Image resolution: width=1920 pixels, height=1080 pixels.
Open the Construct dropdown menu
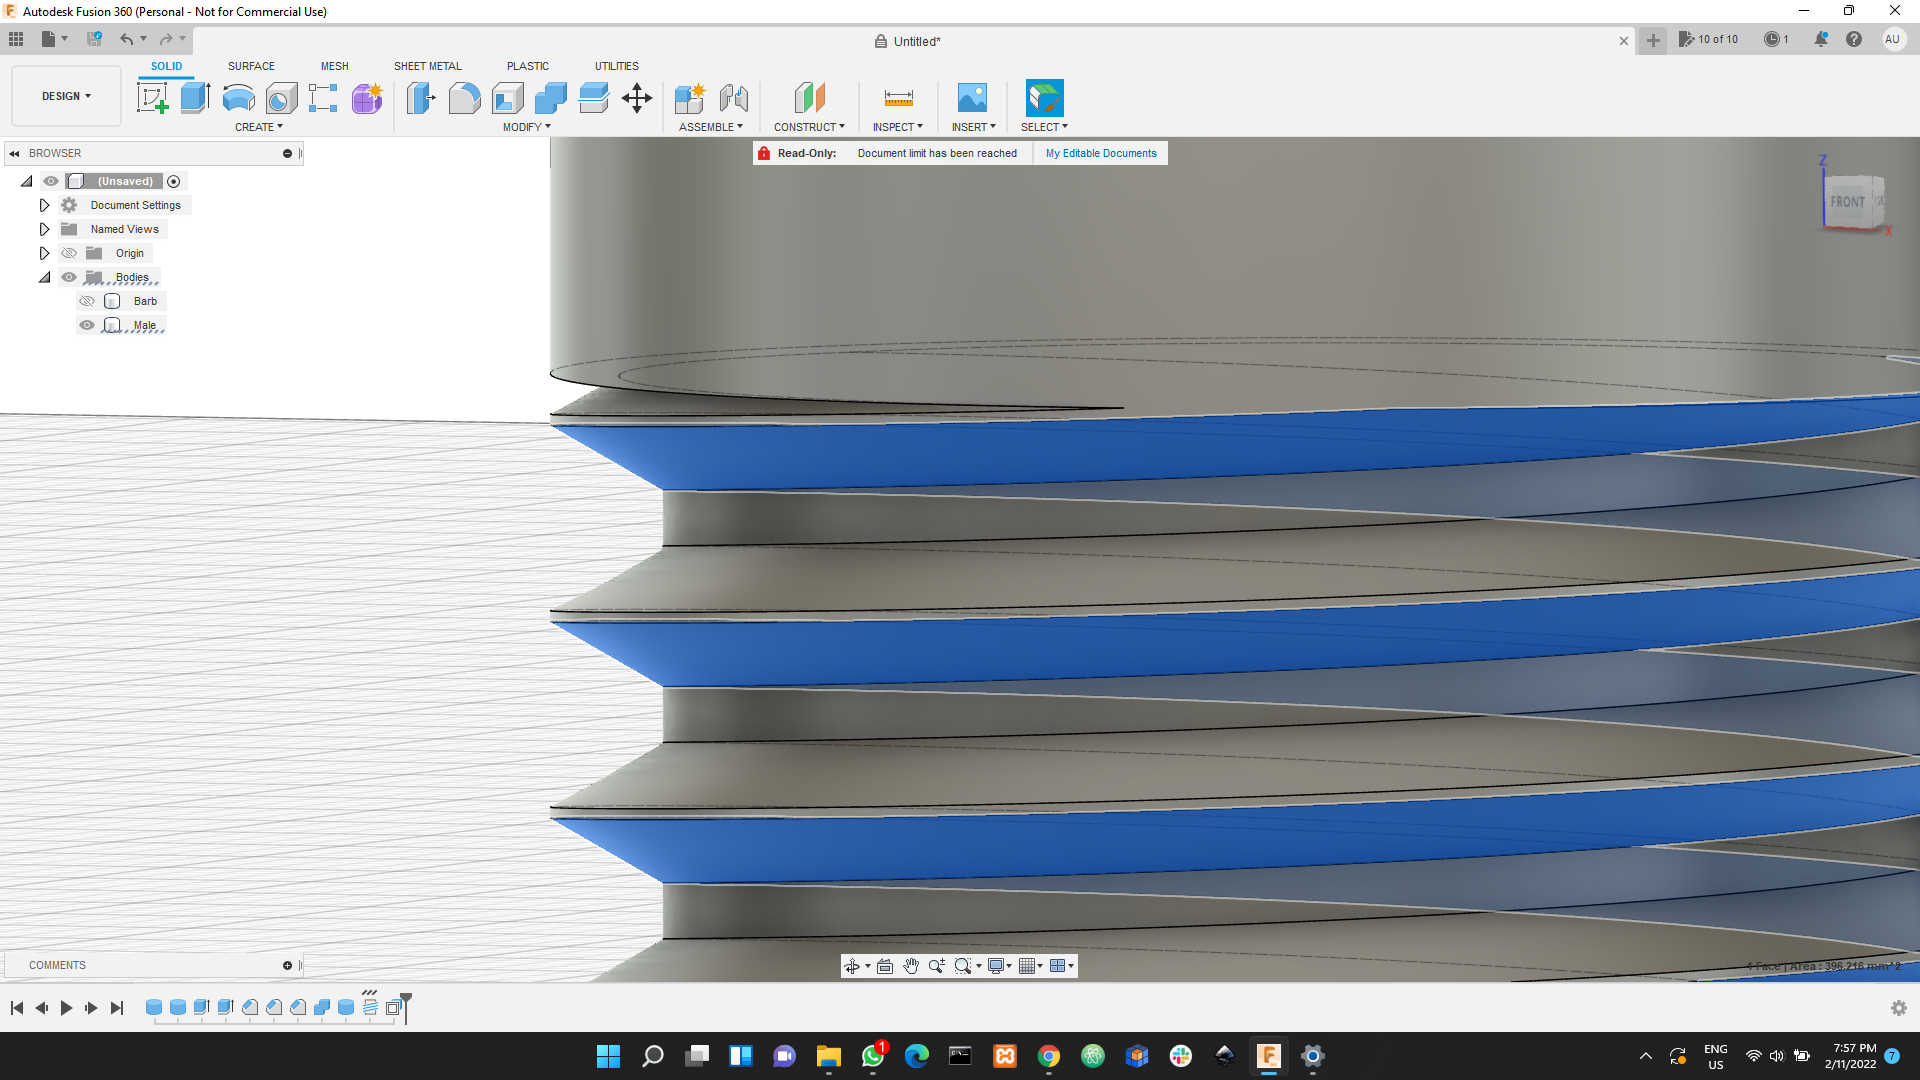pyautogui.click(x=810, y=126)
